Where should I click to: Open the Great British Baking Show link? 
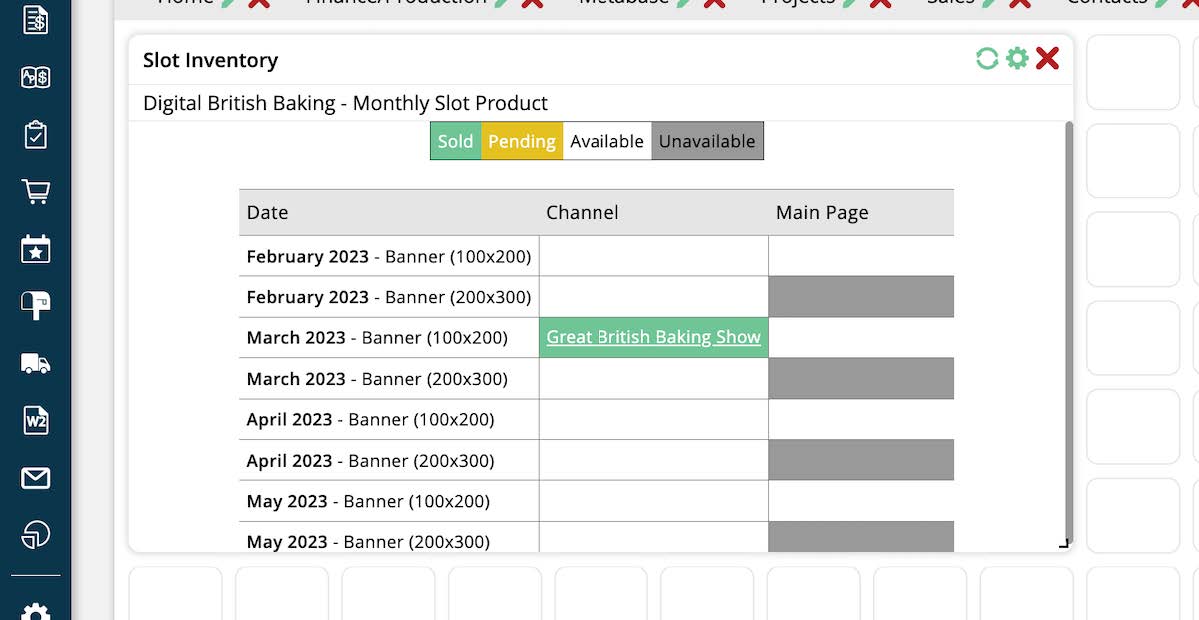click(x=653, y=338)
